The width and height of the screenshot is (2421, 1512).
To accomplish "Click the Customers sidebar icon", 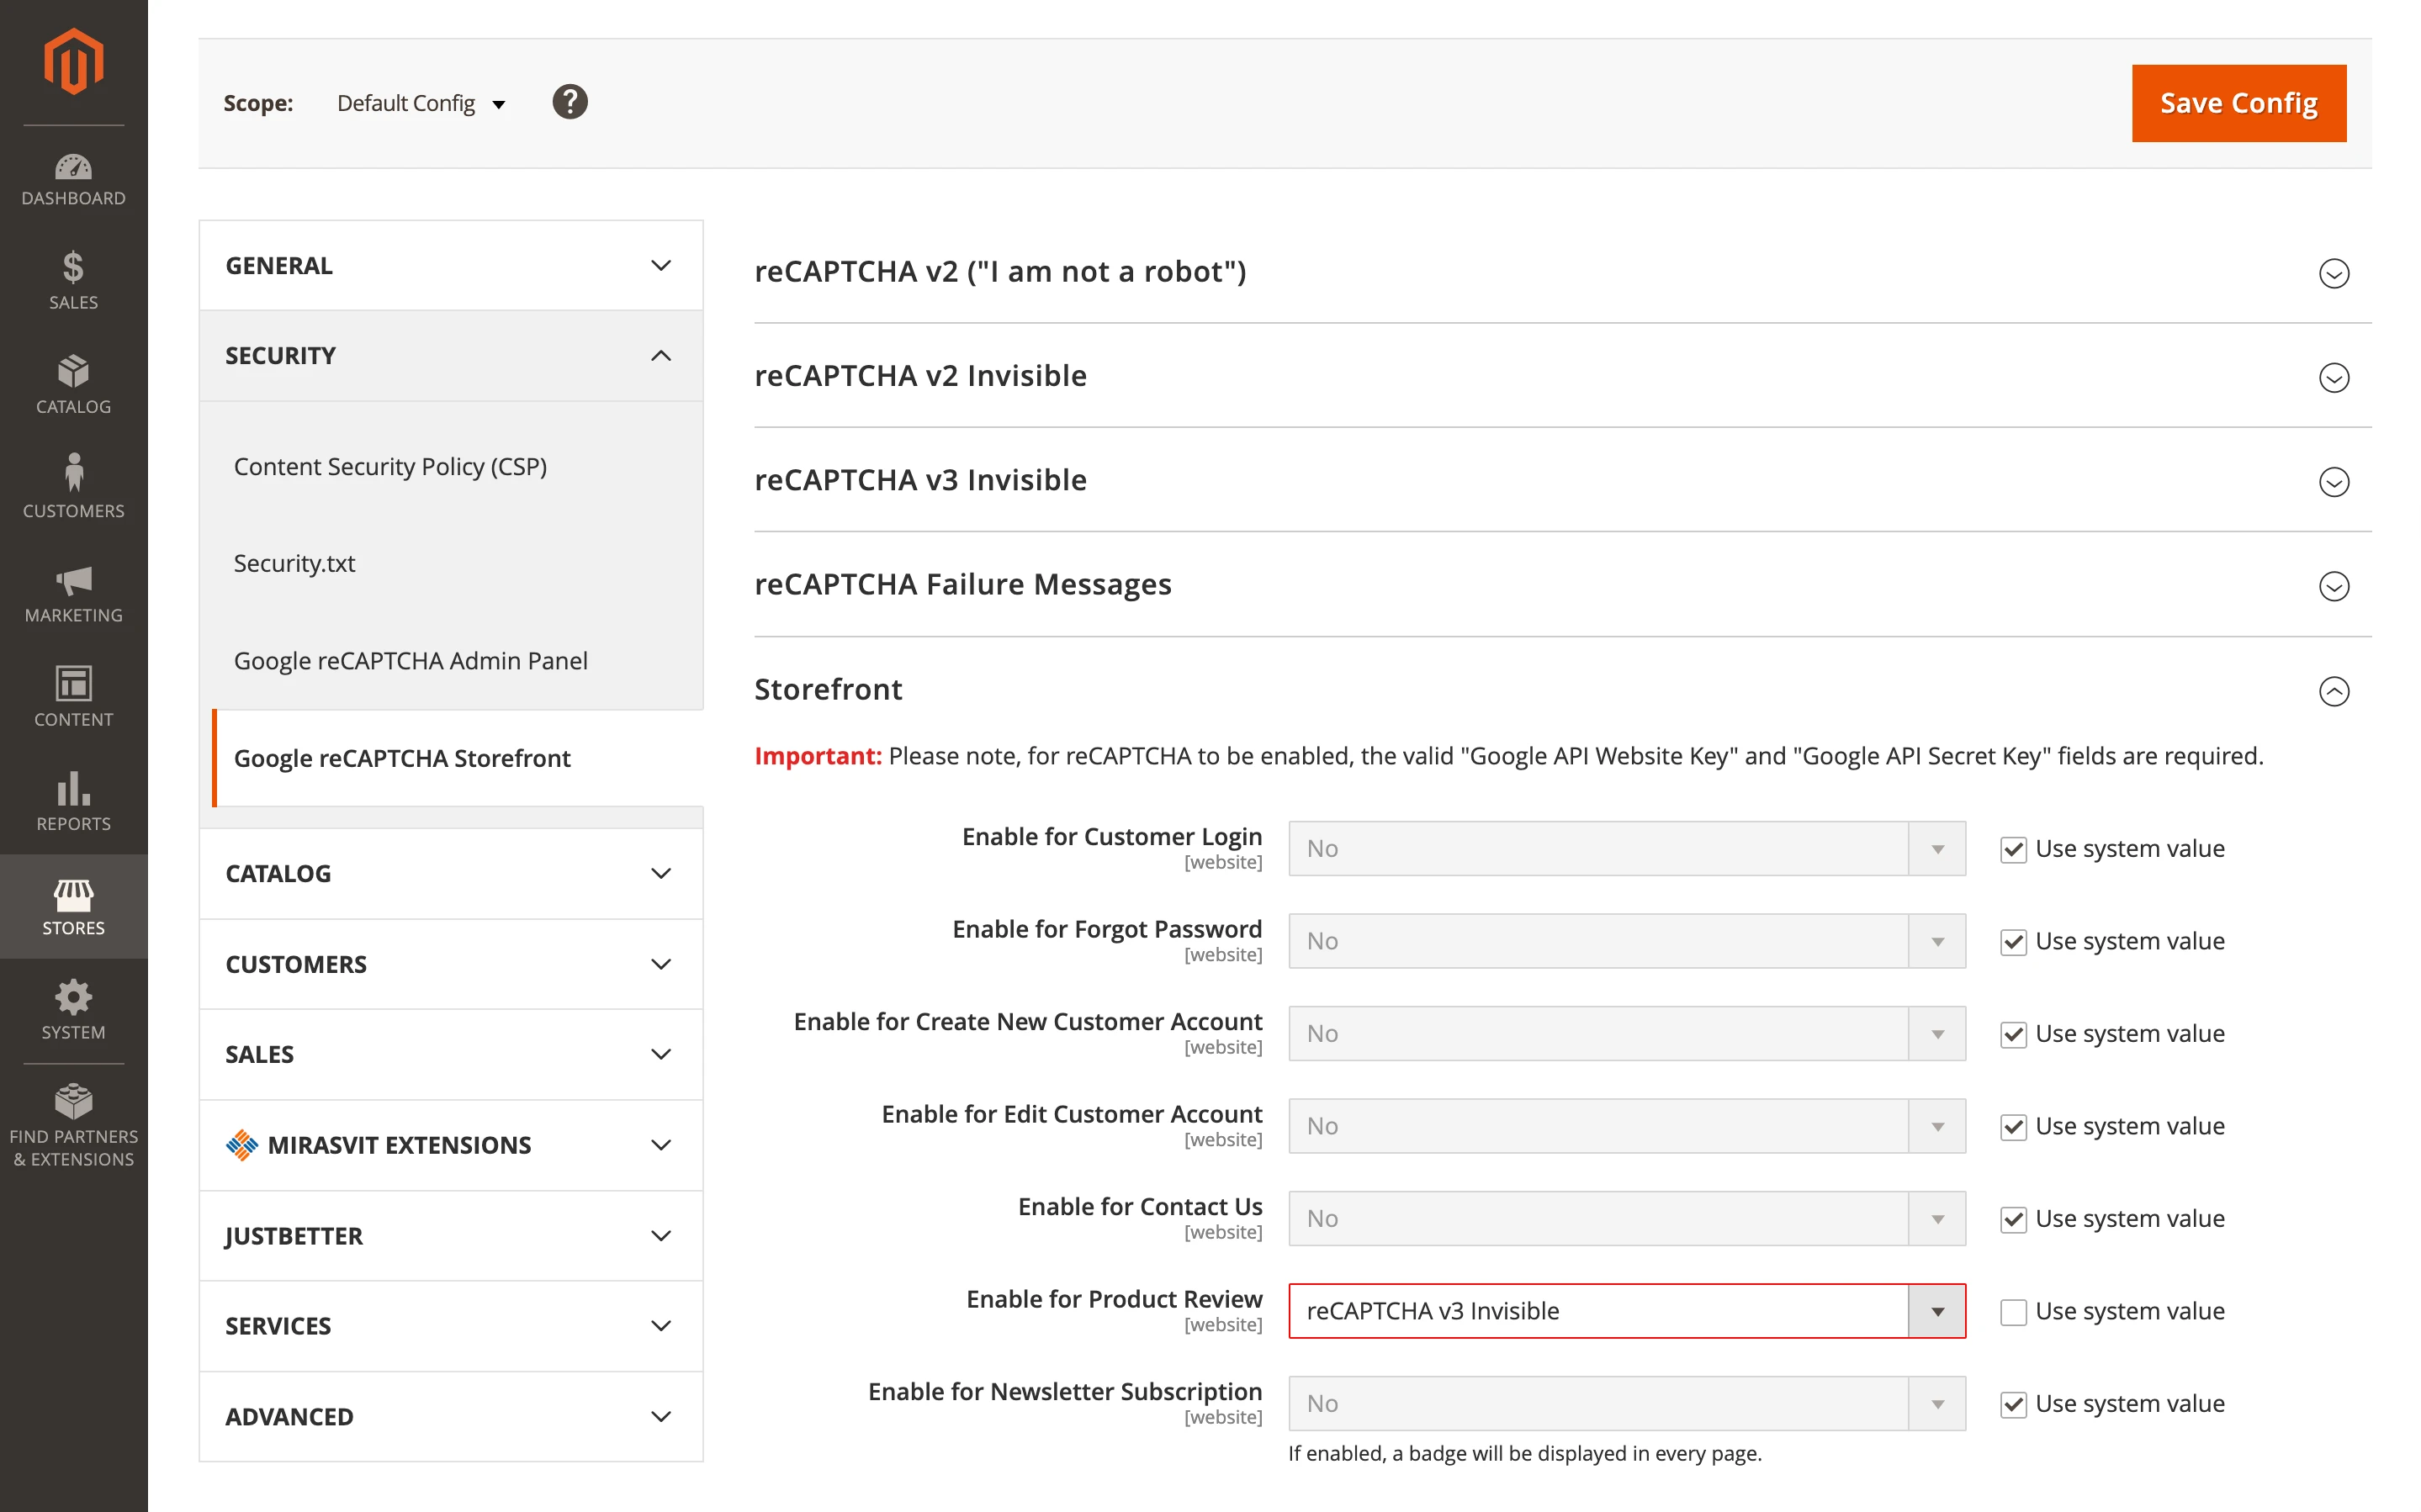I will pyautogui.click(x=73, y=487).
